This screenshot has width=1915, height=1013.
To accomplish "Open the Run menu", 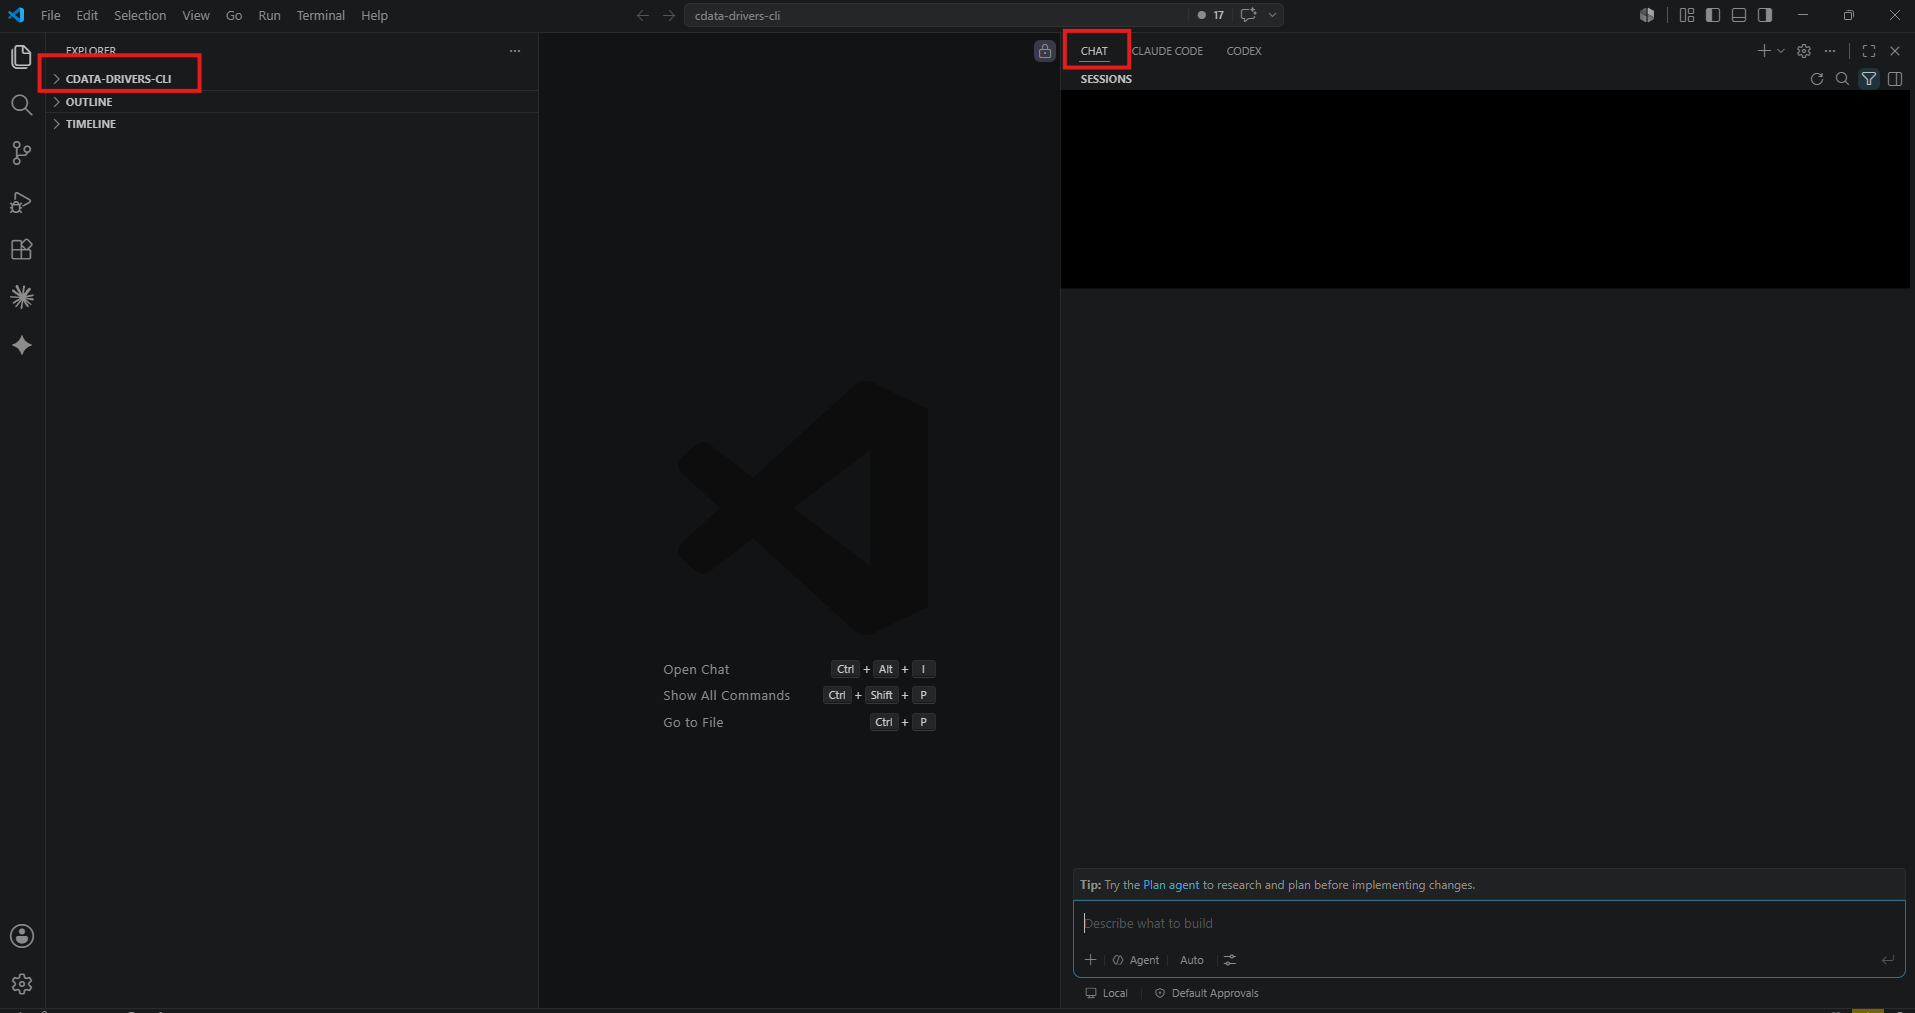I will tap(269, 15).
